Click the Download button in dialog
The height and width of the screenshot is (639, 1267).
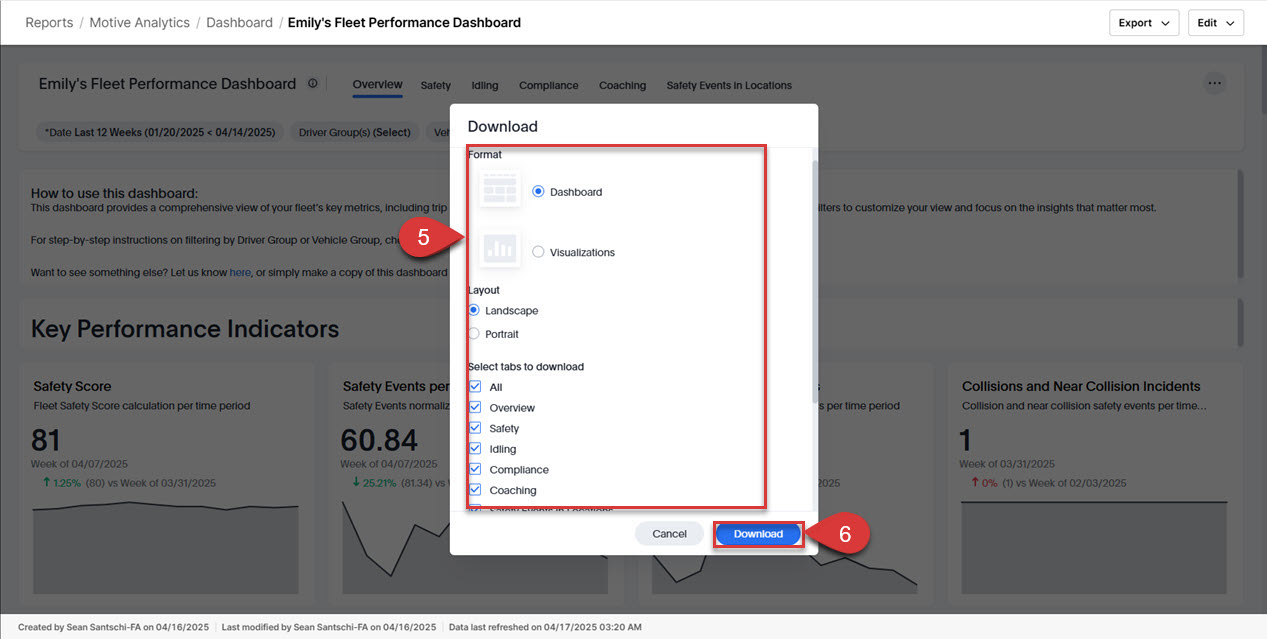[x=758, y=534]
